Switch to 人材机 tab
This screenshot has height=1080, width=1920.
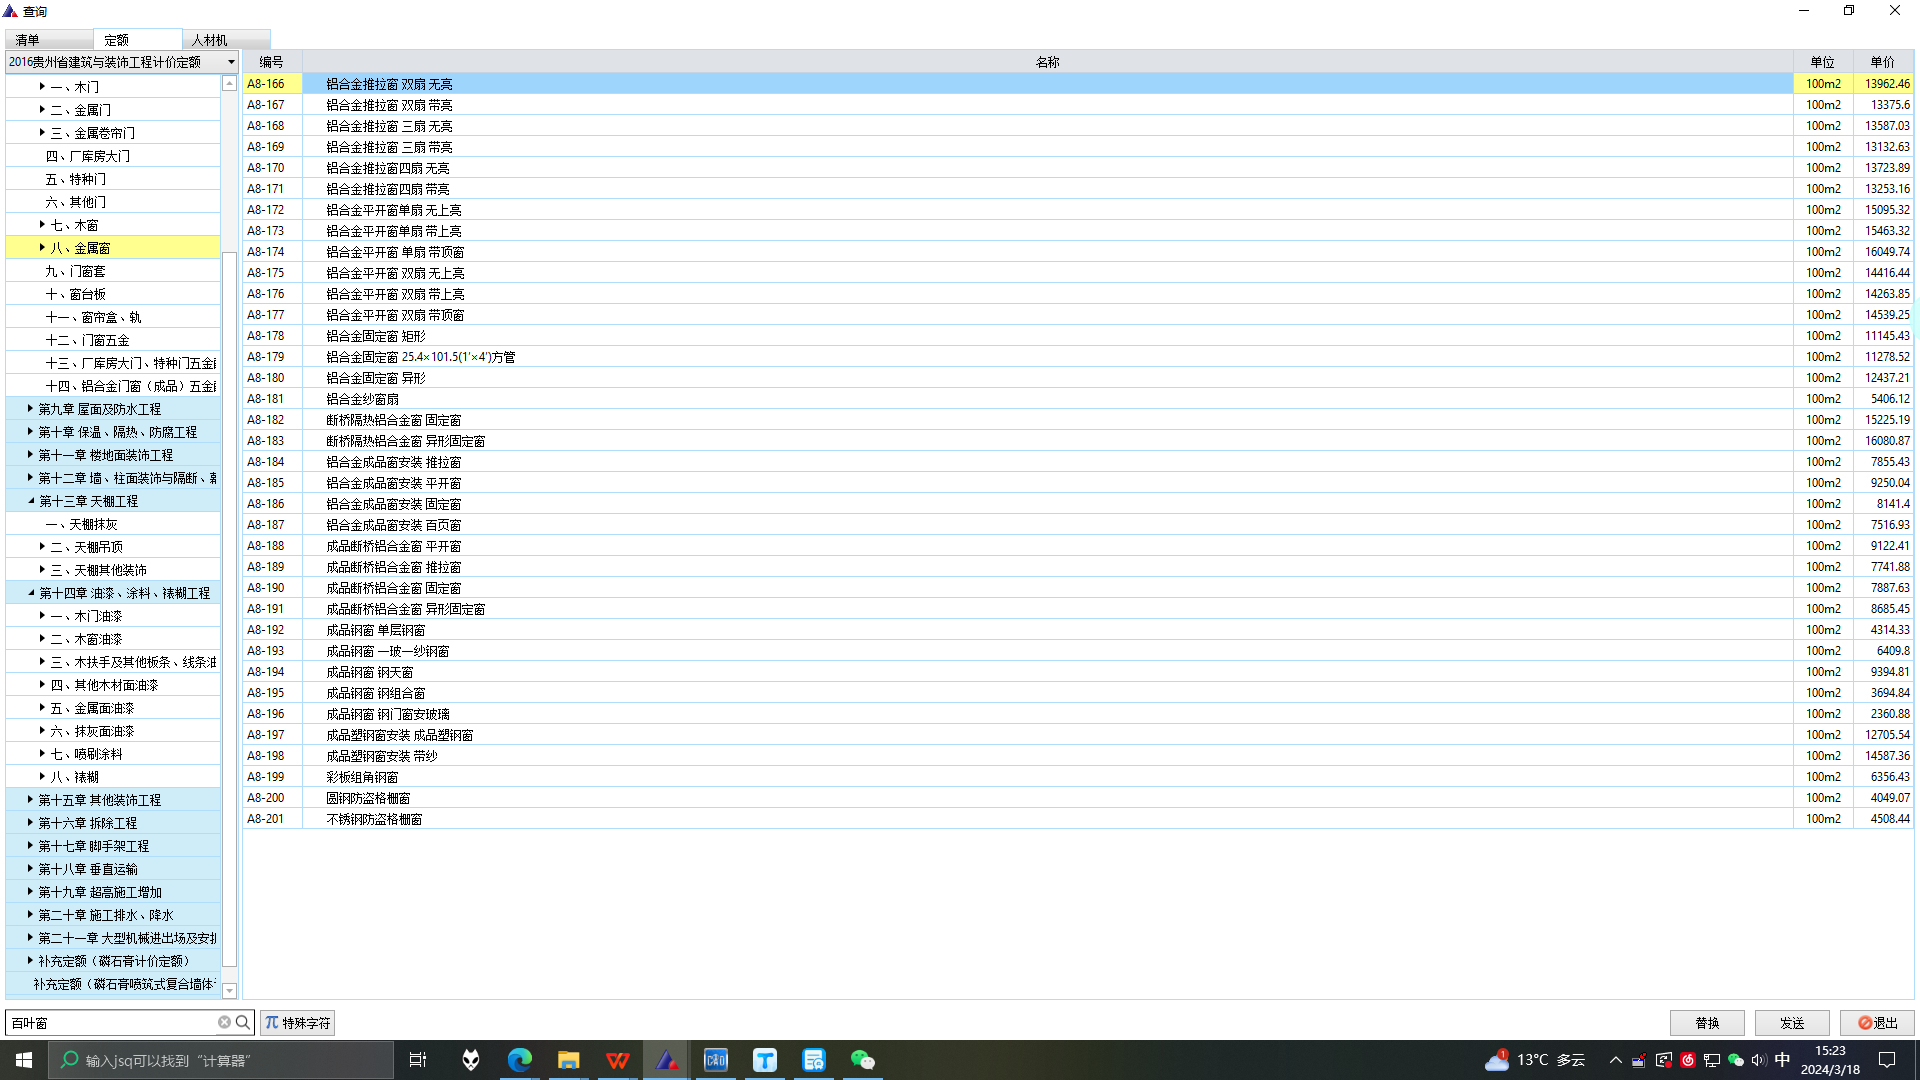226,40
